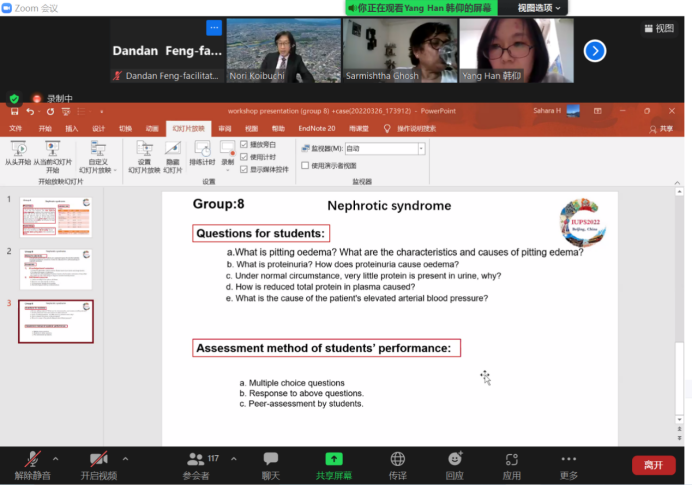Open the participants panel
Image resolution: width=693 pixels, height=486 pixels.
(195, 460)
